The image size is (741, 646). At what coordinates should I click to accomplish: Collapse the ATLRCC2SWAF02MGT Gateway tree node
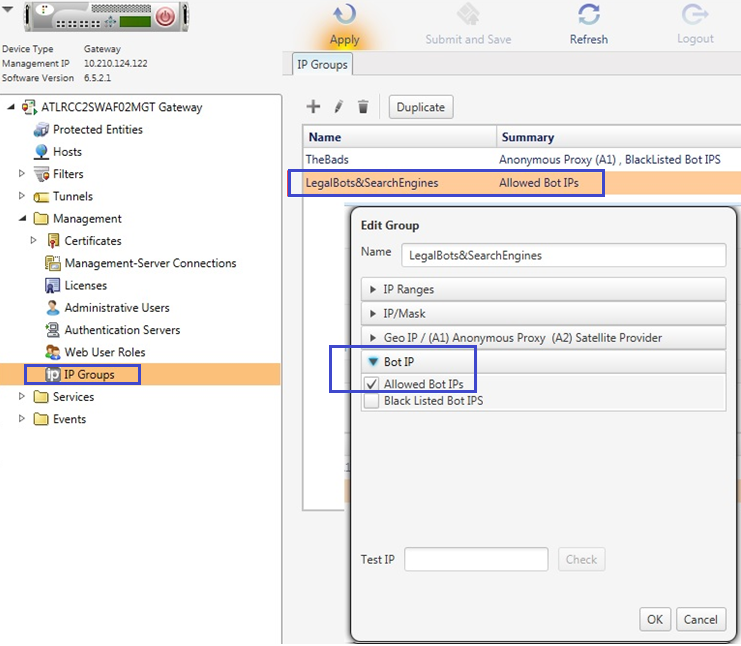coord(10,107)
